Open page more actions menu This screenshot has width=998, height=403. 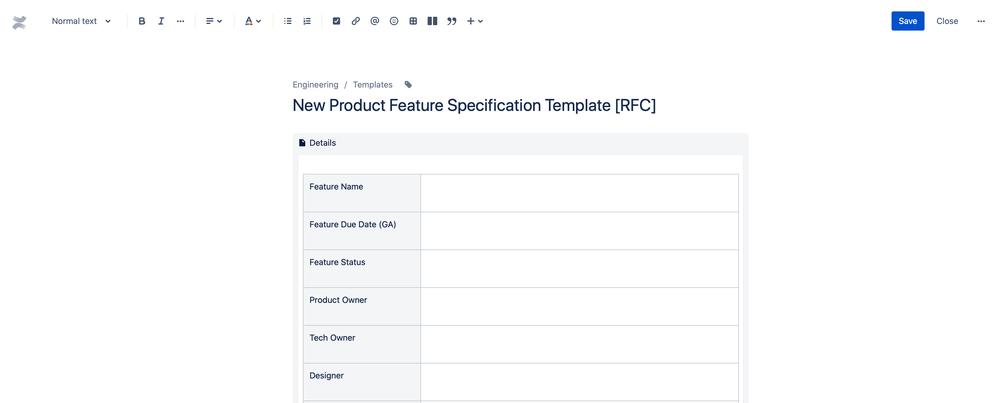[x=981, y=21]
